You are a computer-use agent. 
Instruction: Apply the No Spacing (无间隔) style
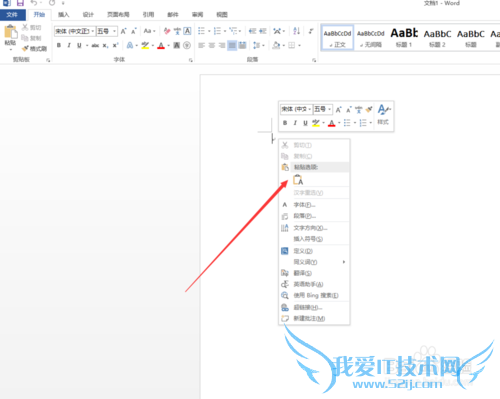click(371, 38)
